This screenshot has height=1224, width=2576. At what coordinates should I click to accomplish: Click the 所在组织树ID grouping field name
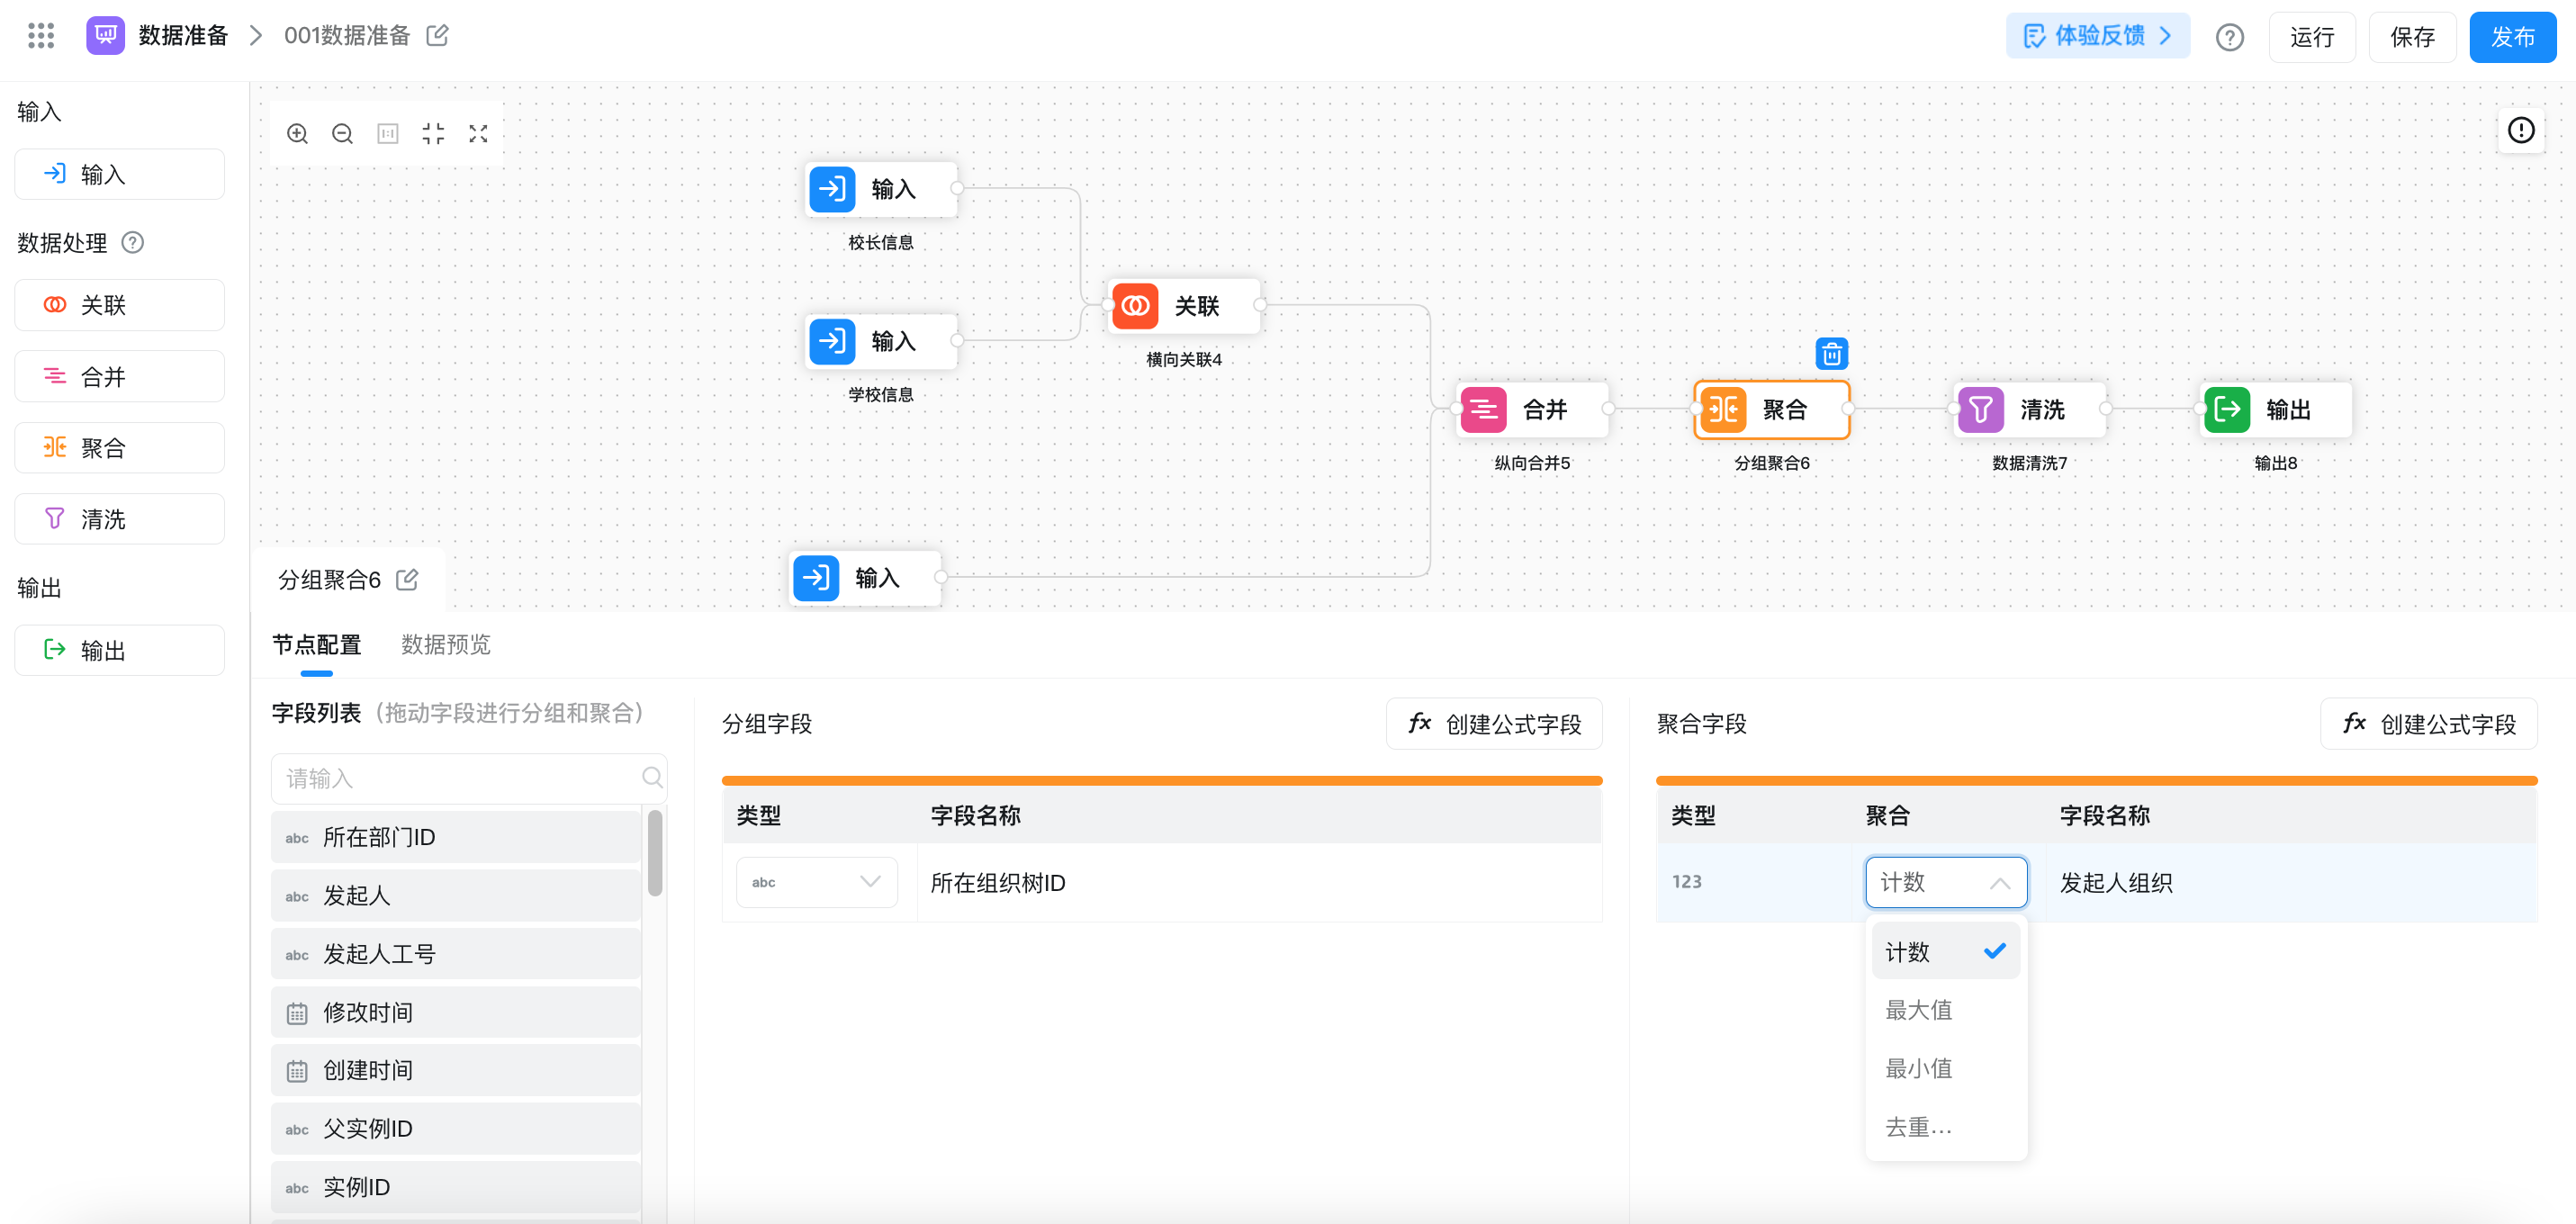click(998, 883)
